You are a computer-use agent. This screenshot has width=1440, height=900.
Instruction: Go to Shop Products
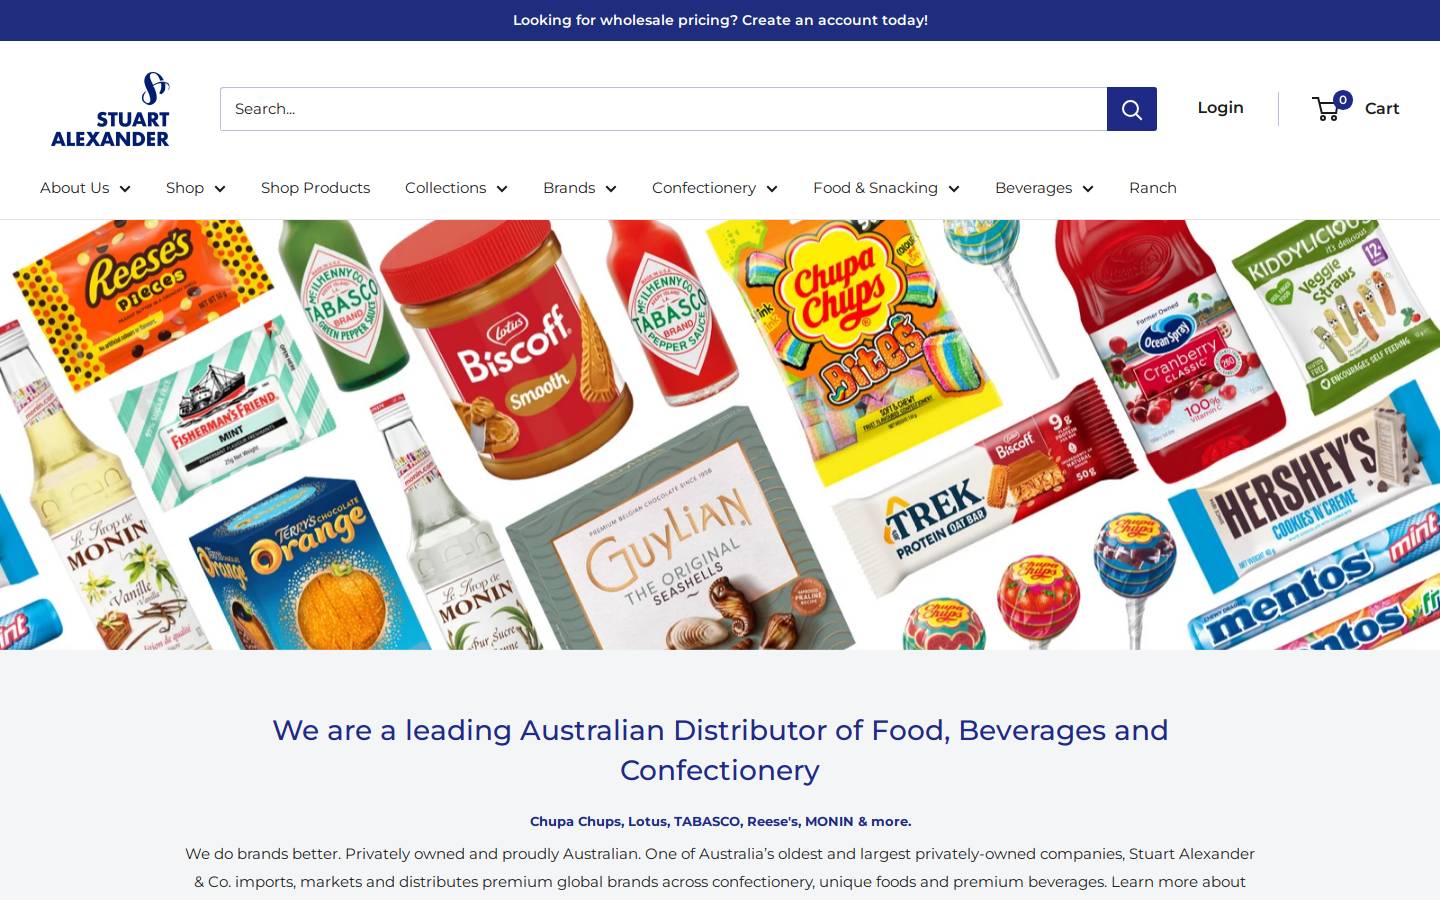[315, 188]
